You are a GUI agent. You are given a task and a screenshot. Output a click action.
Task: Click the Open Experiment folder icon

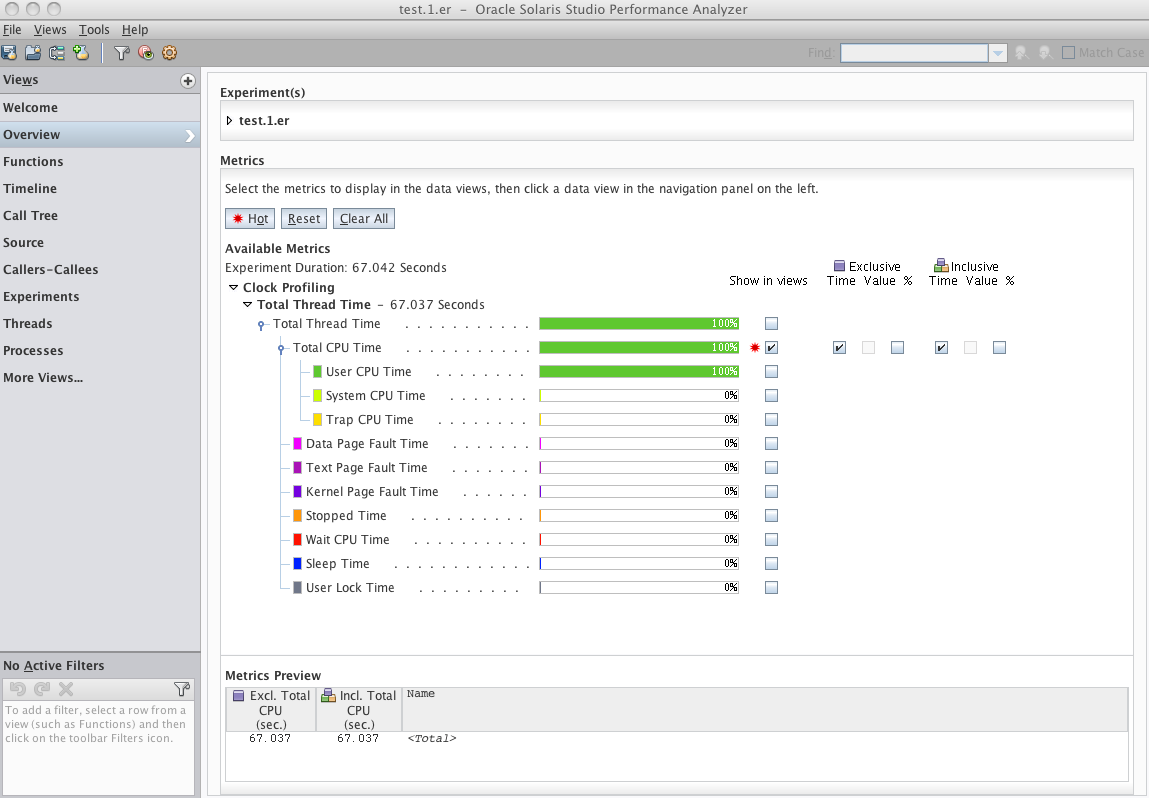click(33, 53)
